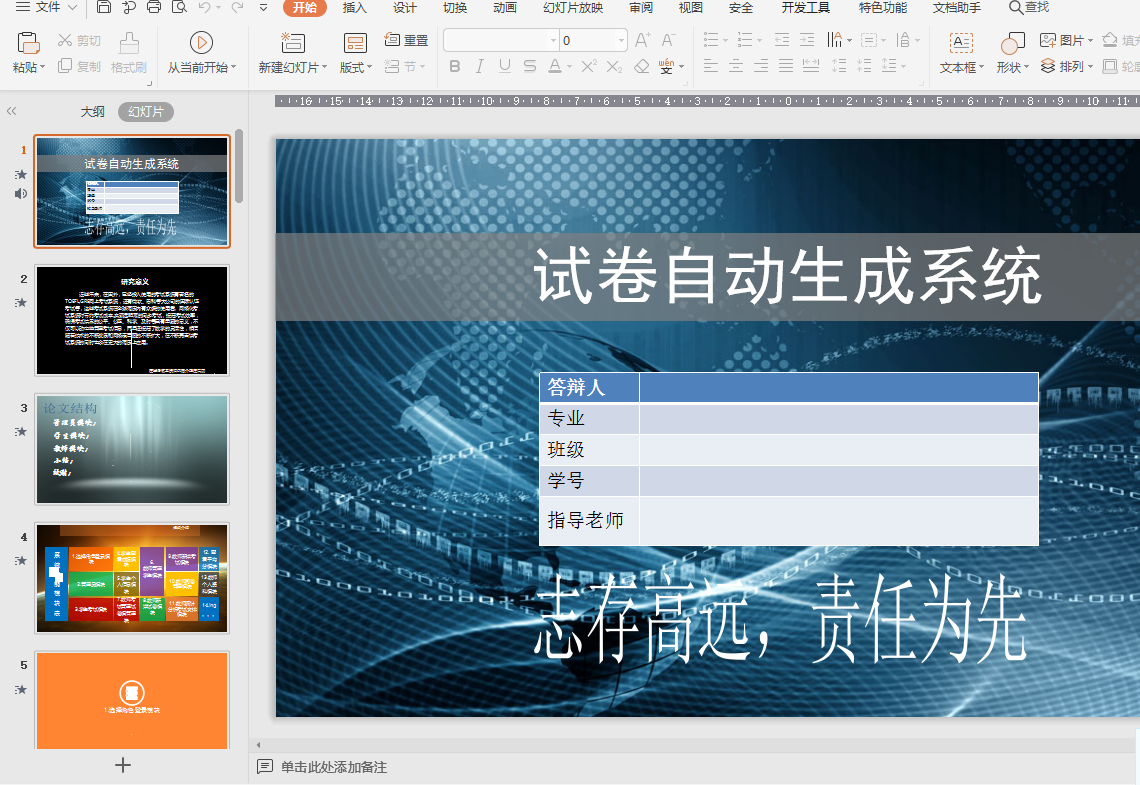Start slideshow from current slide play icon
Screen dimensions: 1140x785
[201, 43]
